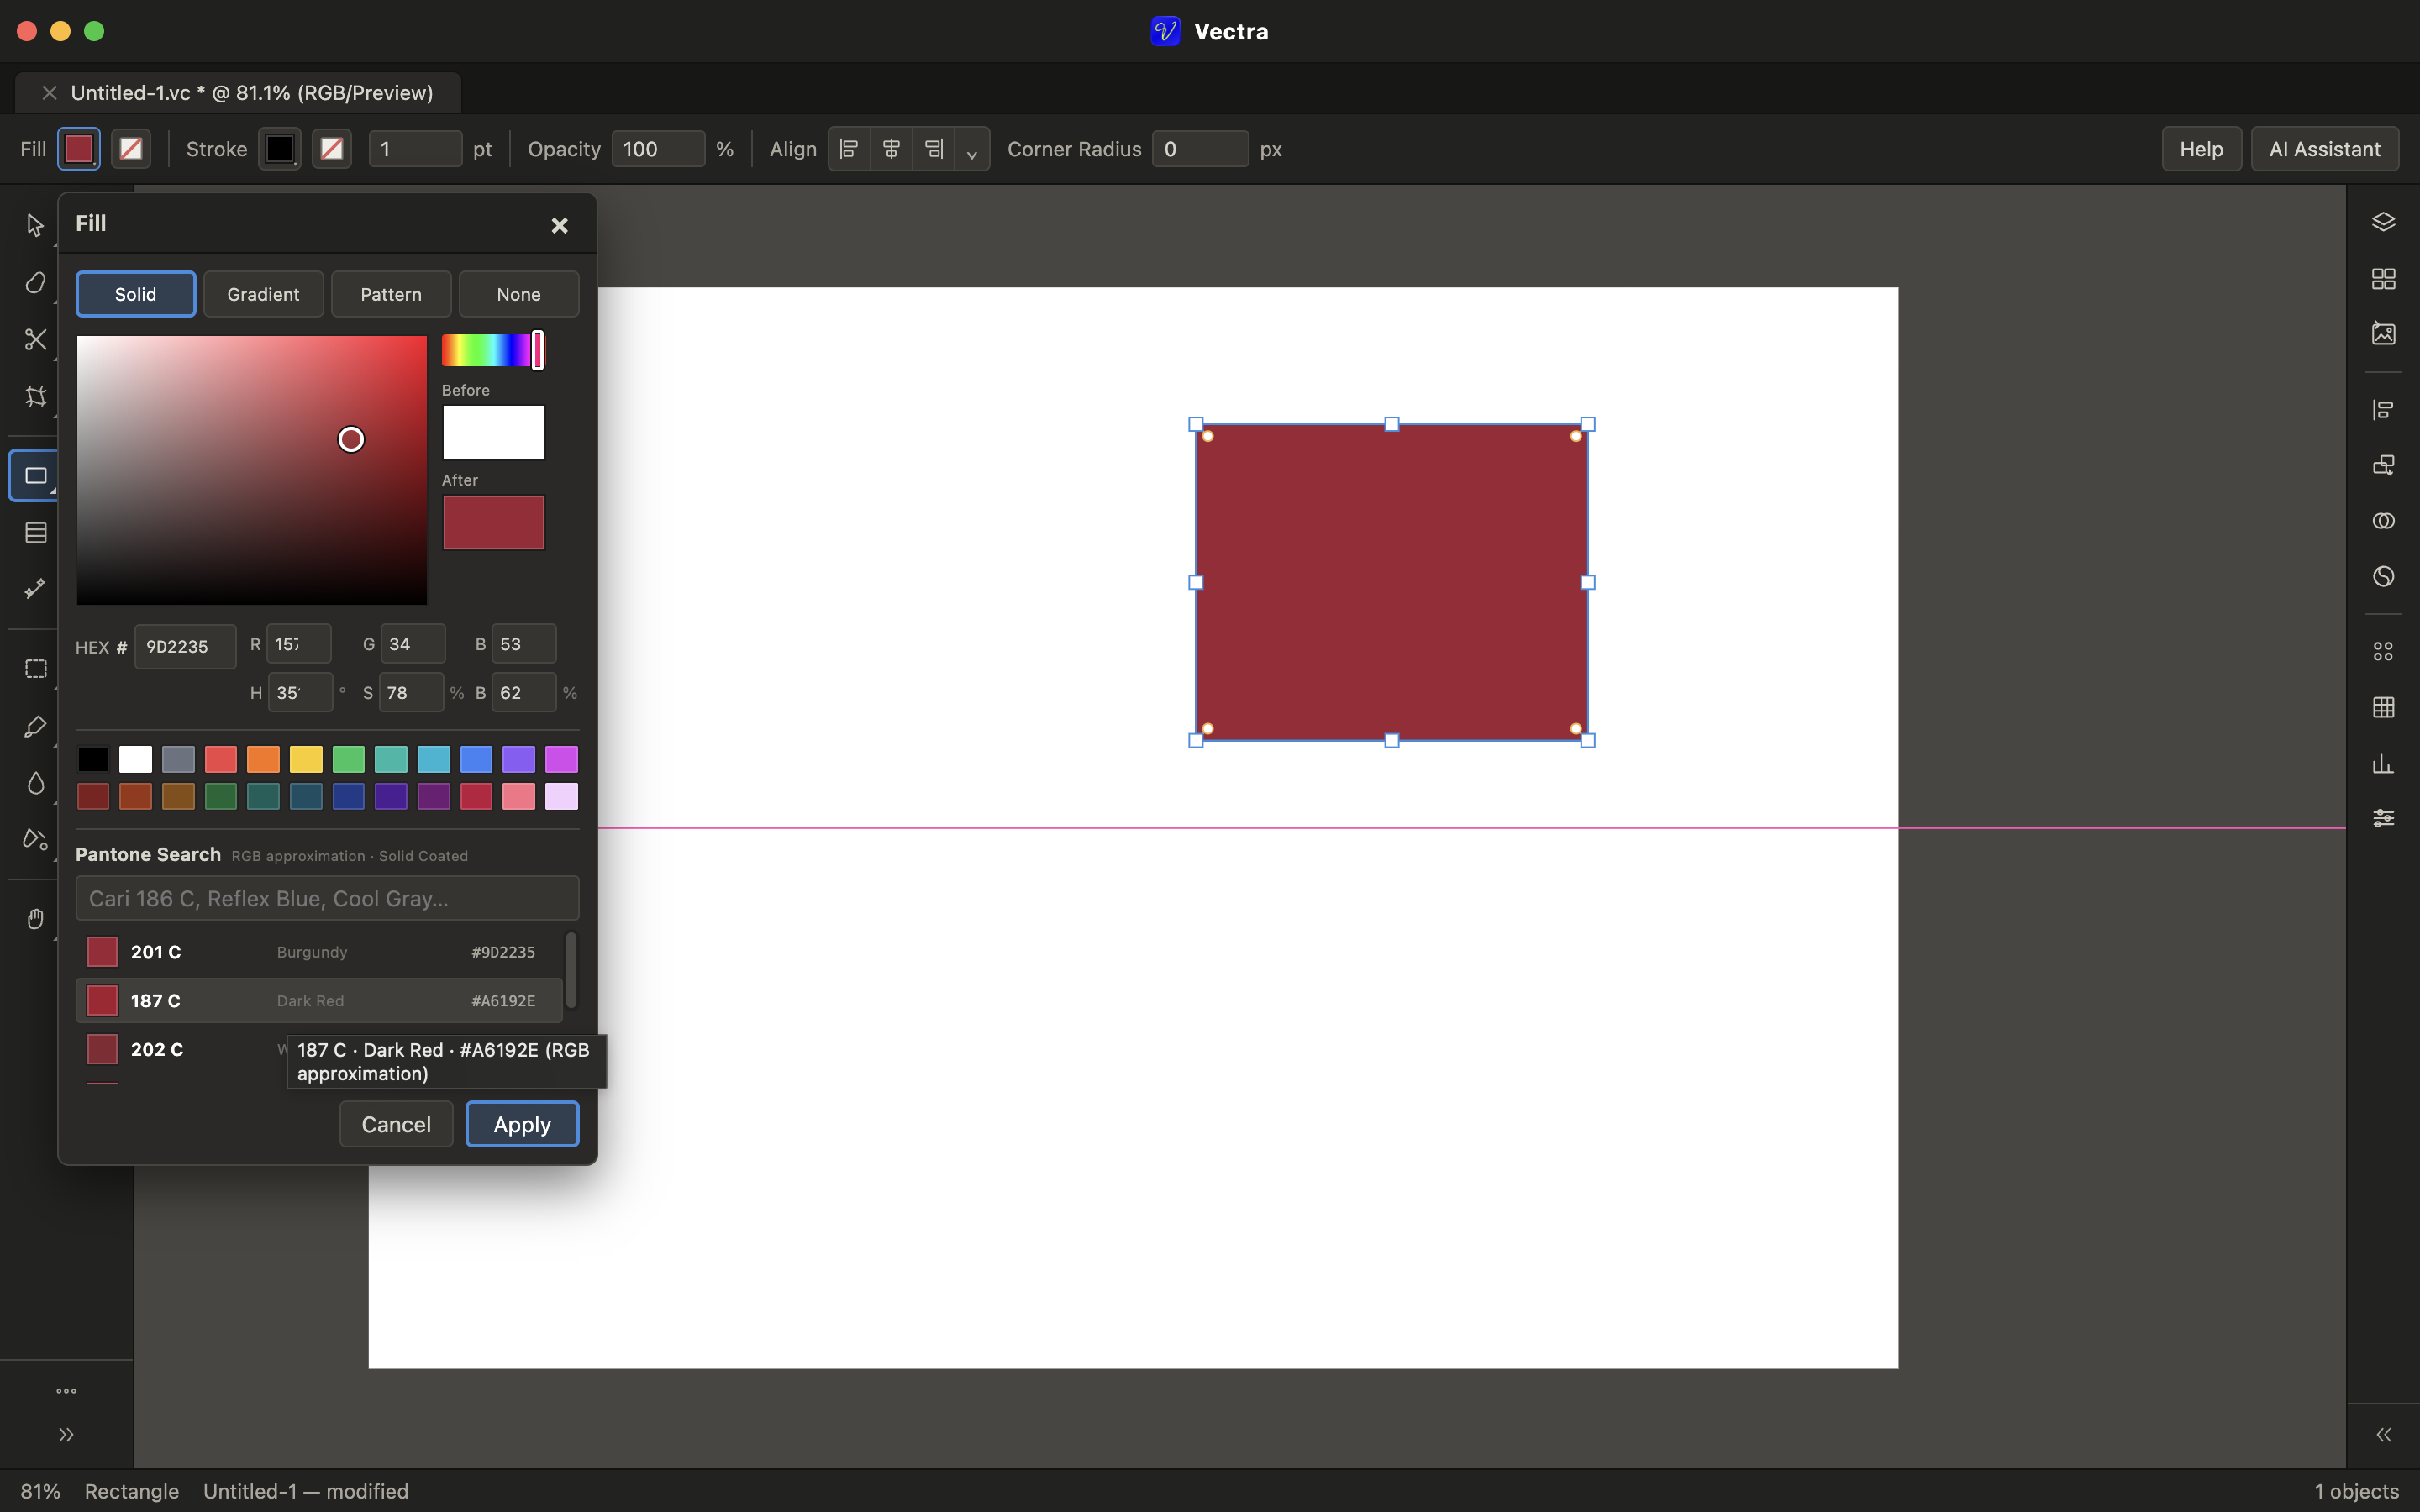2420x1512 pixels.
Task: Pick the yellow preset swatch
Action: pos(306,760)
